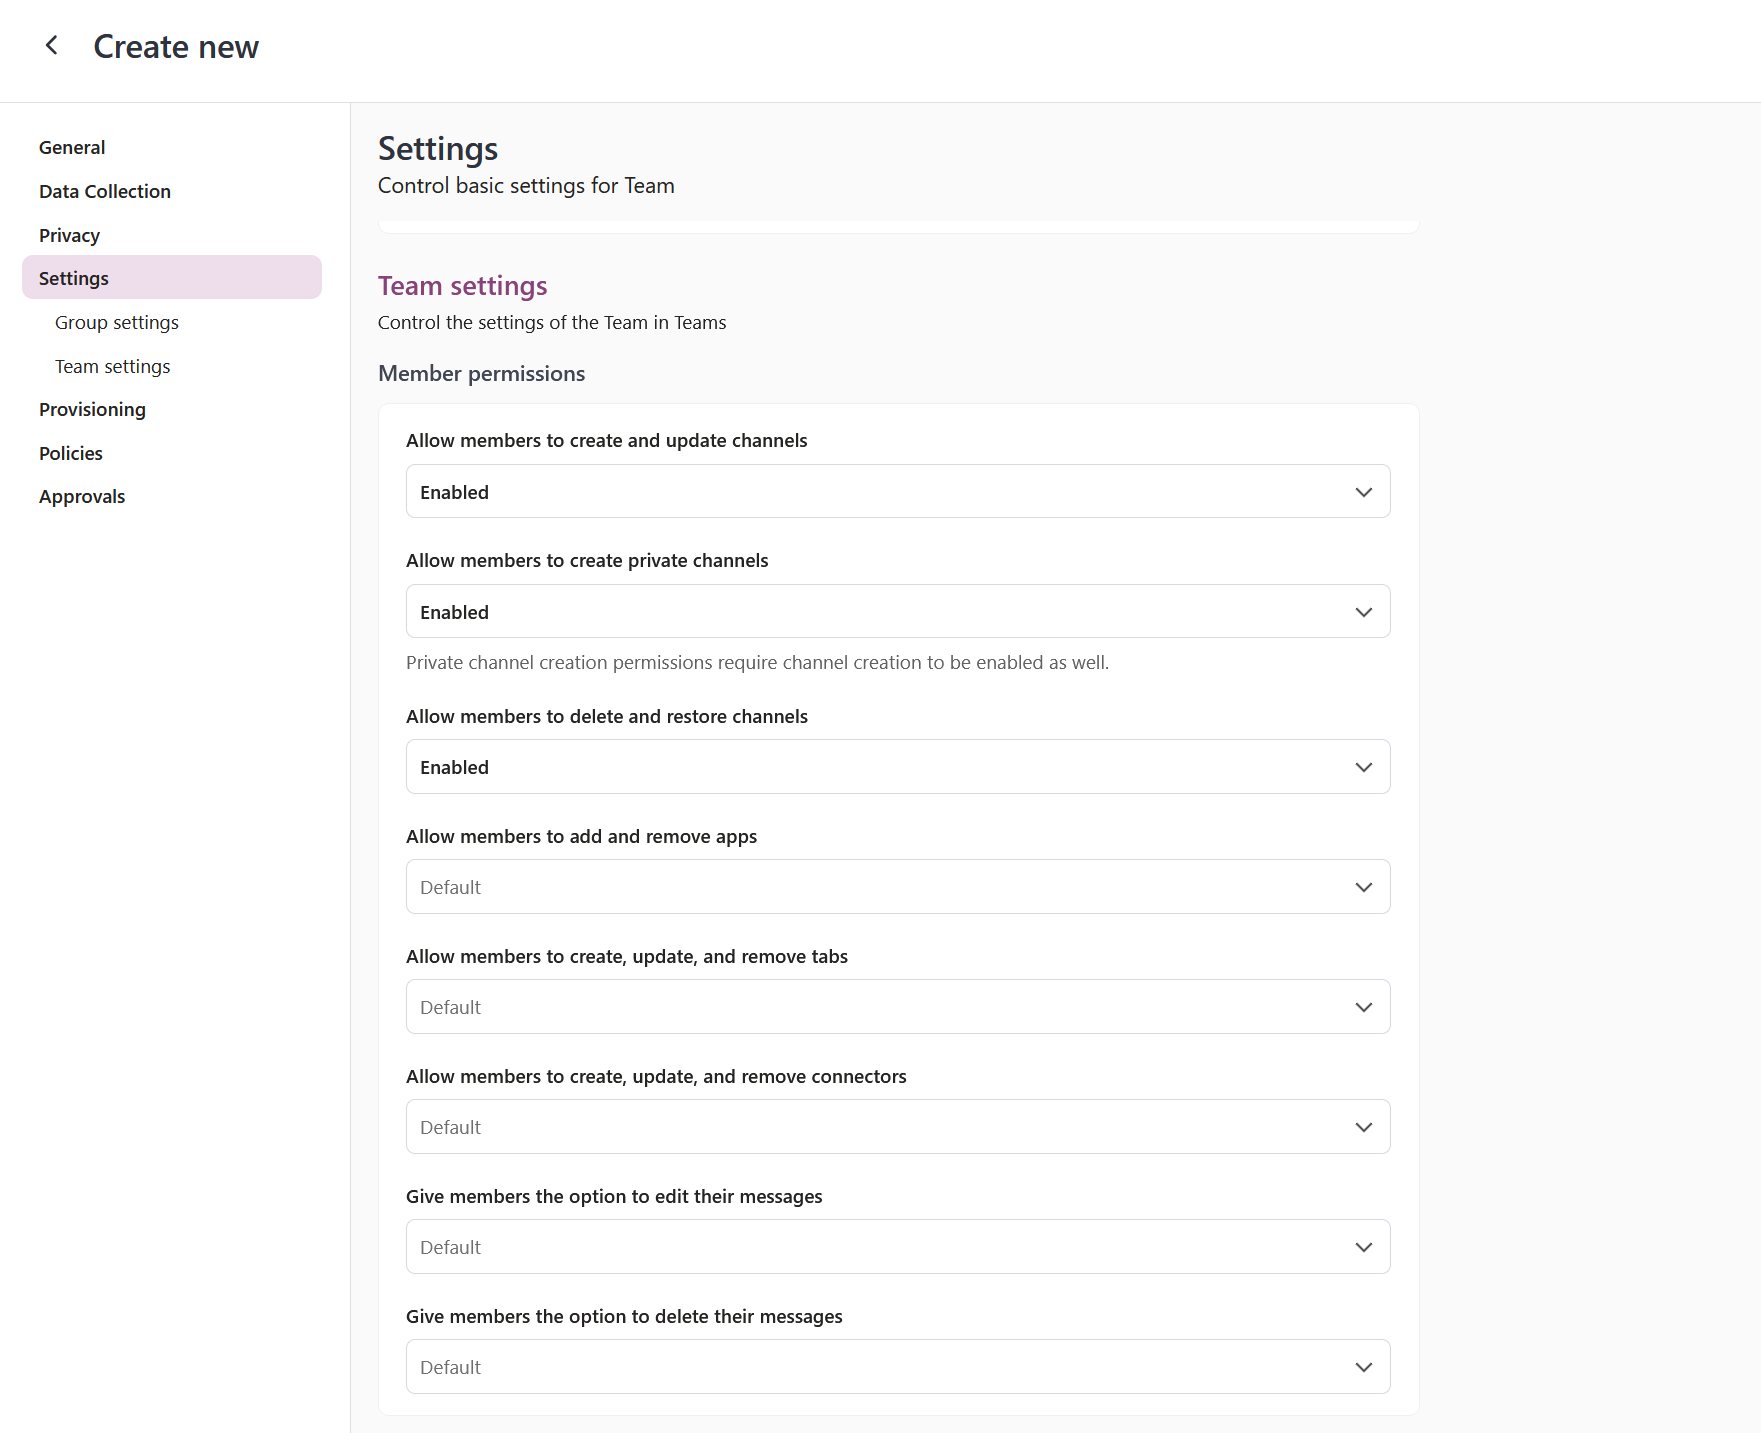Click the Create new header text
Image resolution: width=1761 pixels, height=1433 pixels.
pyautogui.click(x=176, y=46)
